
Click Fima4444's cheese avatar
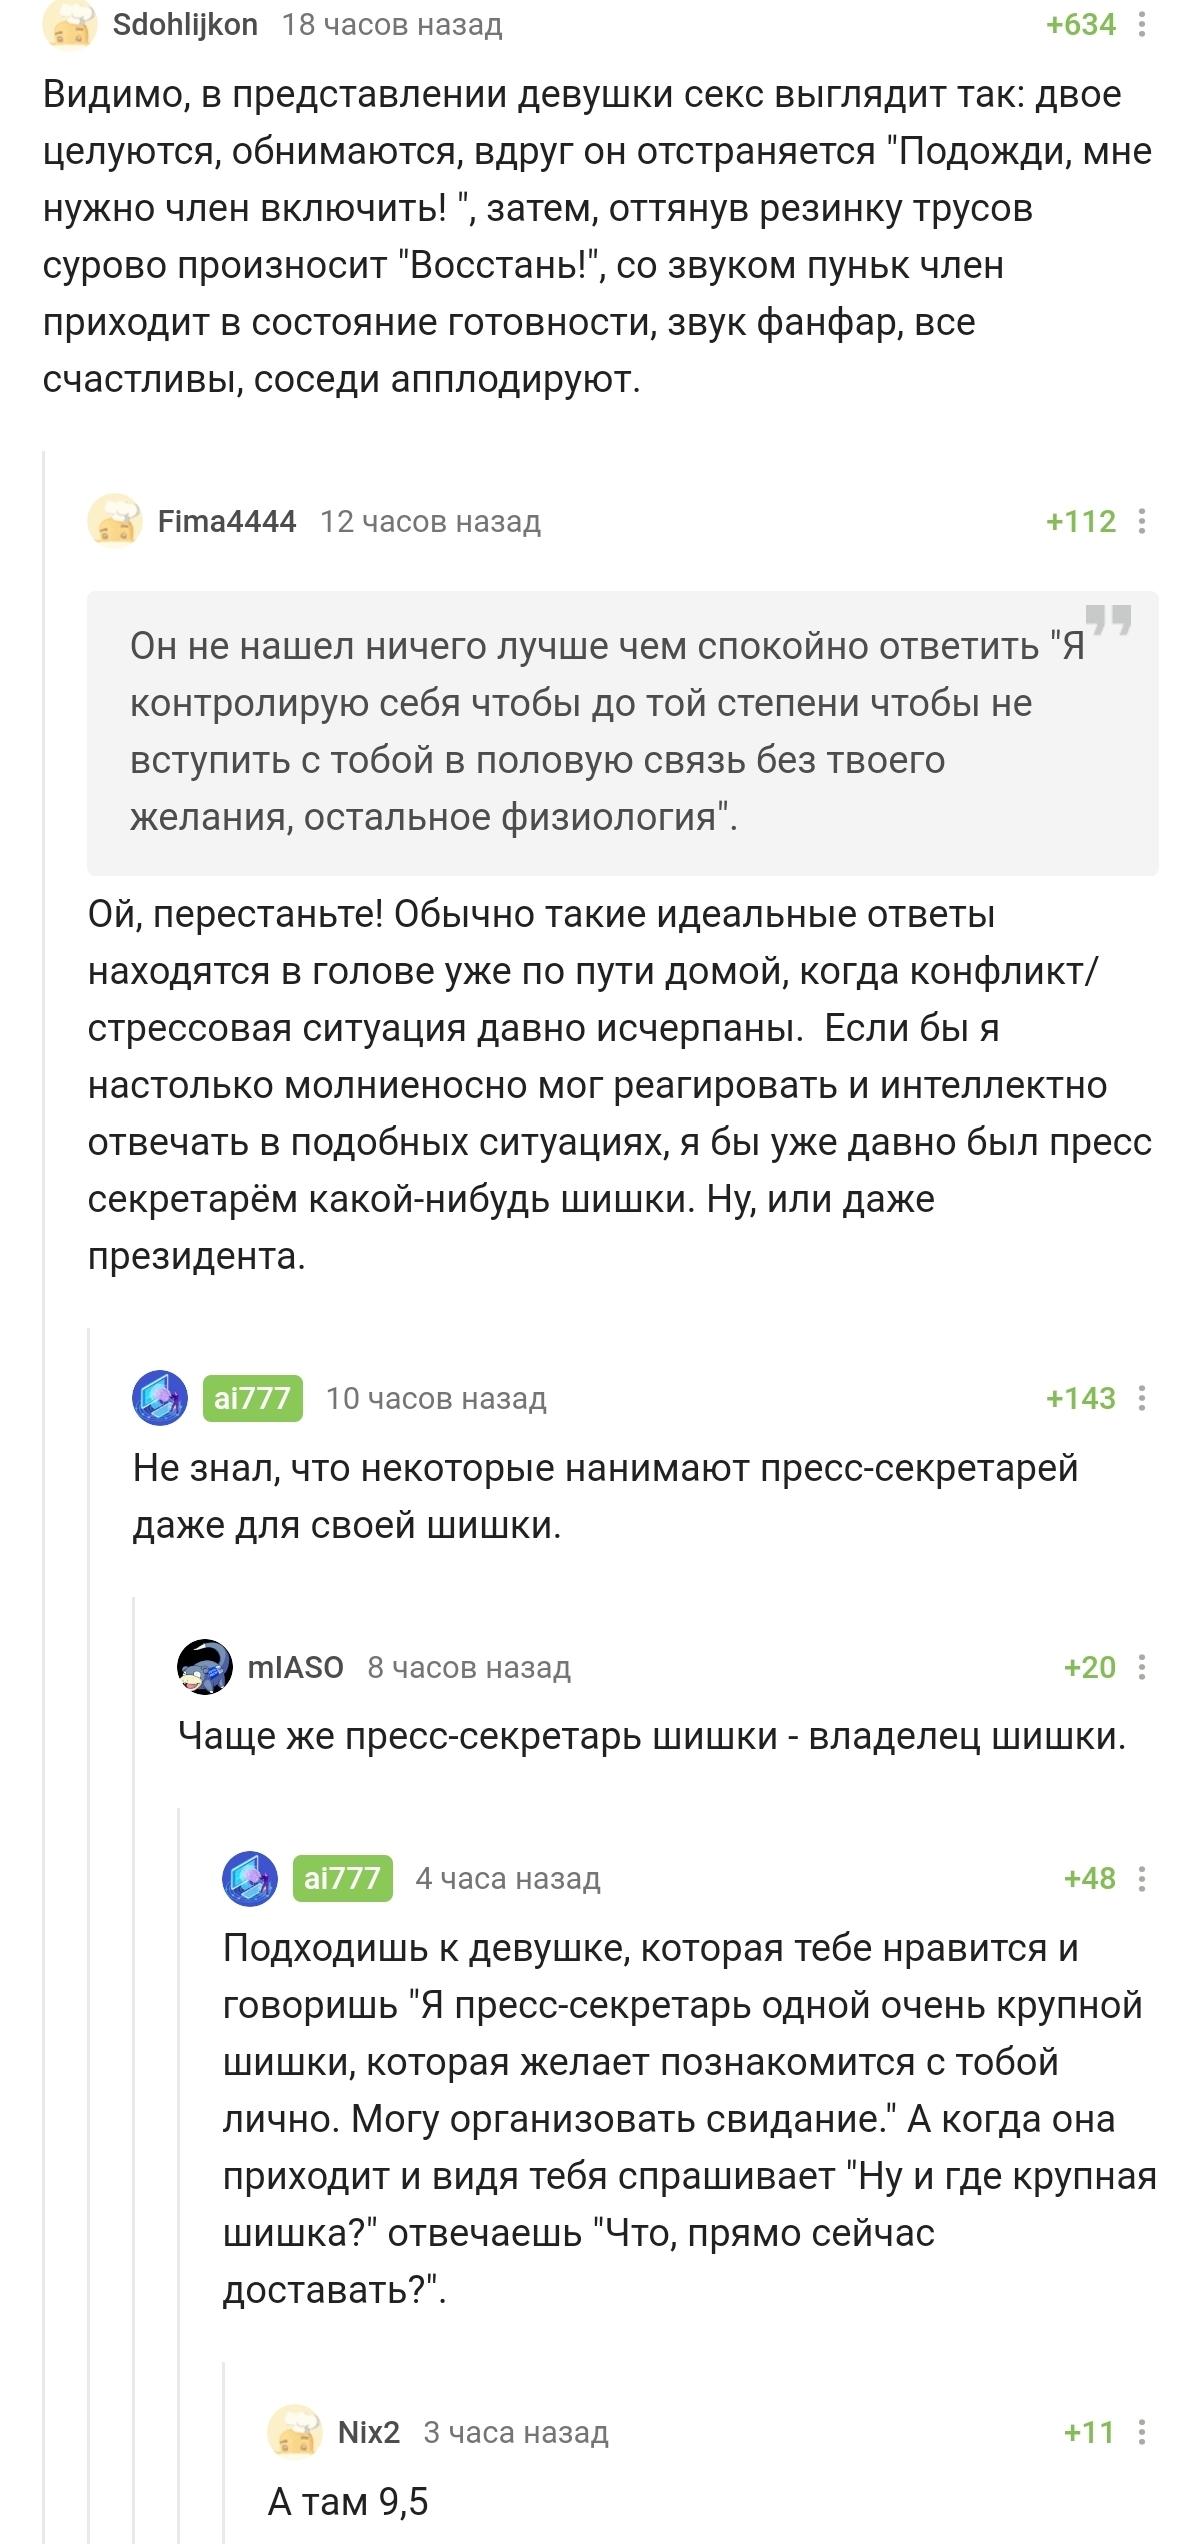(115, 521)
